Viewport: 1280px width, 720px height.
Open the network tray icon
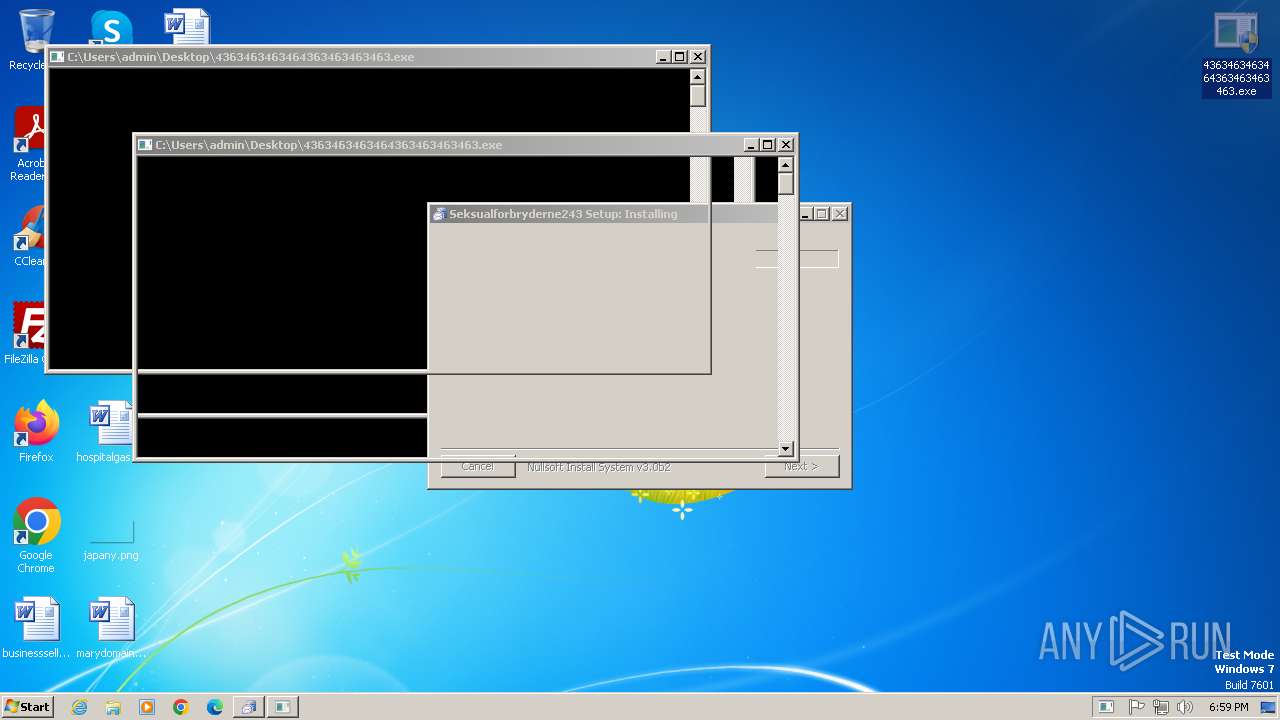coord(1161,707)
